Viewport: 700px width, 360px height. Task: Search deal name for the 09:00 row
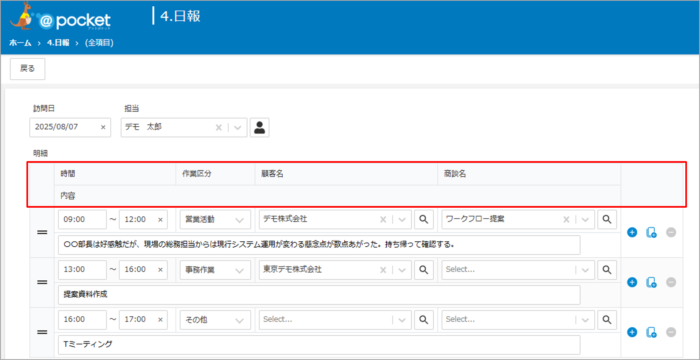click(607, 219)
